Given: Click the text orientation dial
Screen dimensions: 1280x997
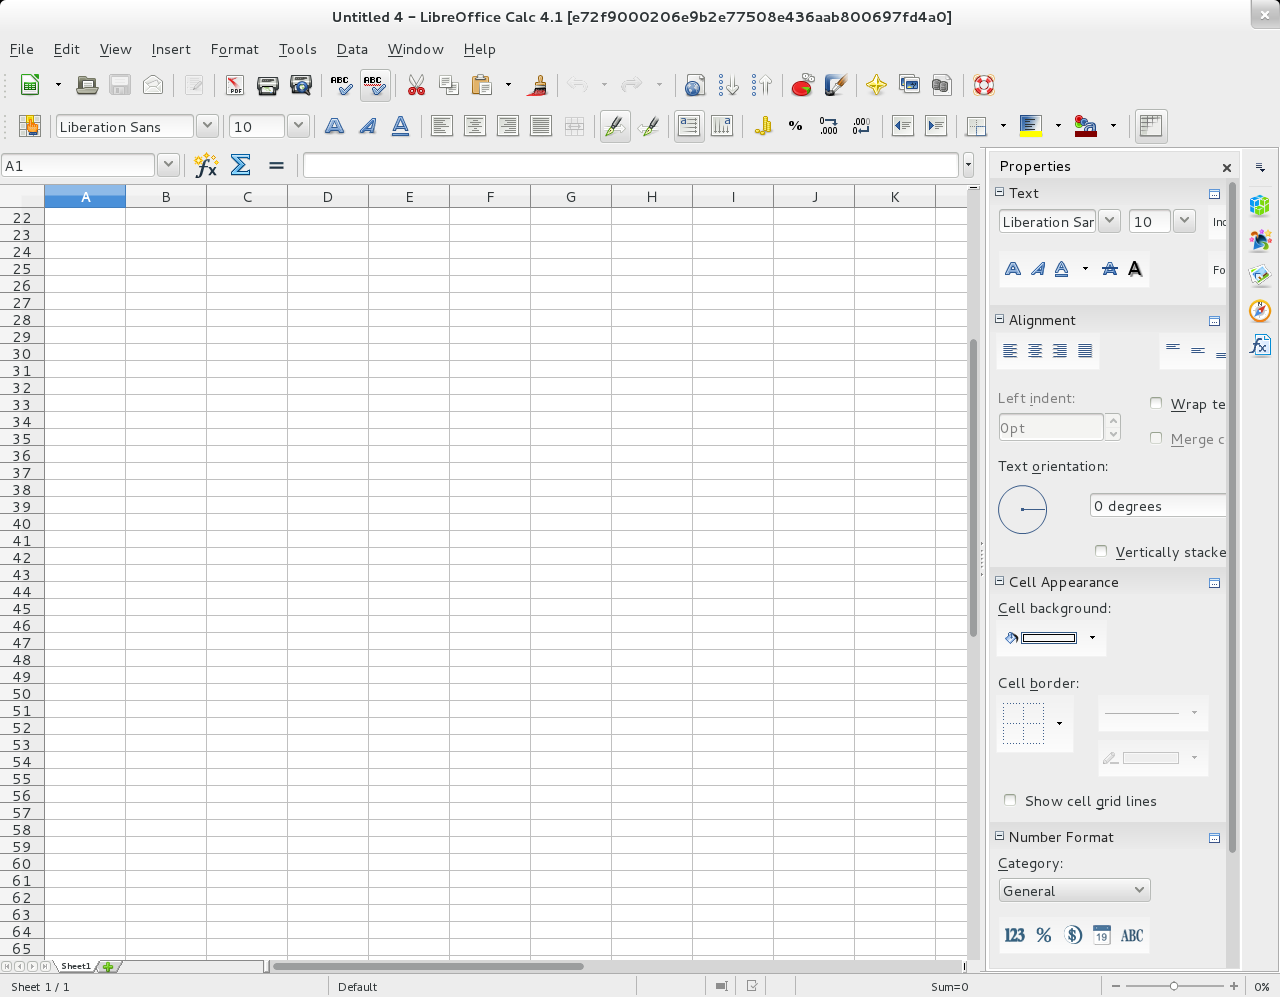Looking at the screenshot, I should tap(1022, 509).
